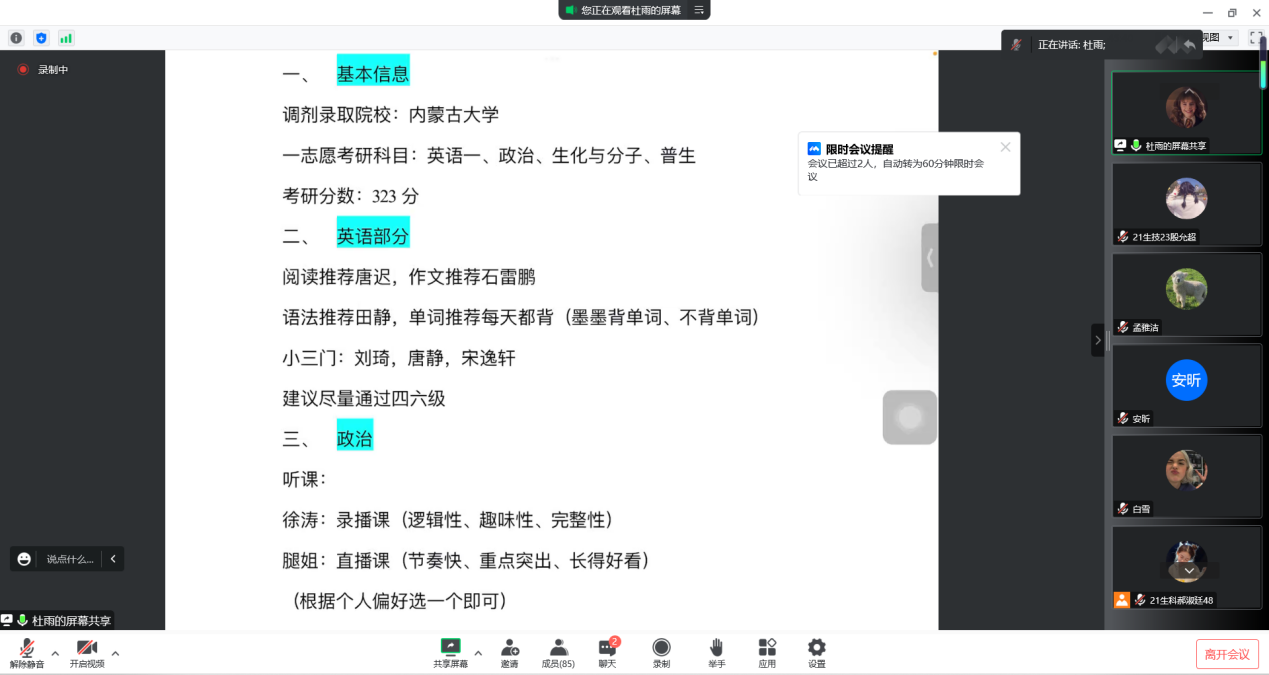Open the screen-sharing banner menu icon
This screenshot has width=1269, height=675.
tap(699, 10)
